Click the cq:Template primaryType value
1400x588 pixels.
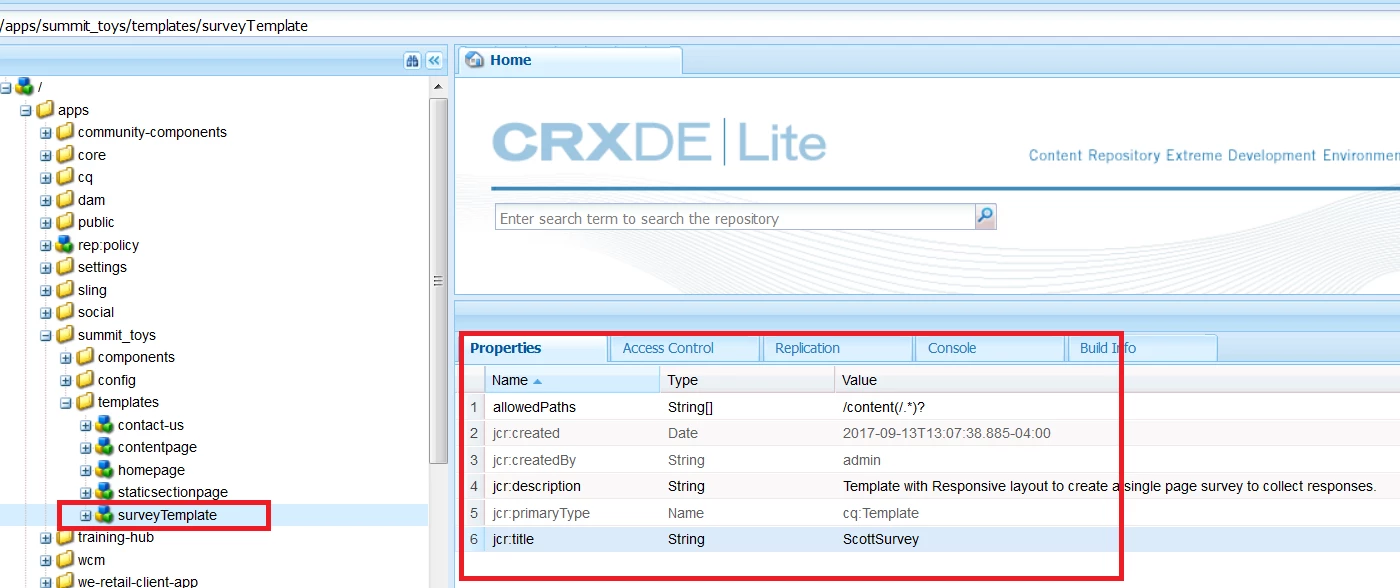[881, 513]
